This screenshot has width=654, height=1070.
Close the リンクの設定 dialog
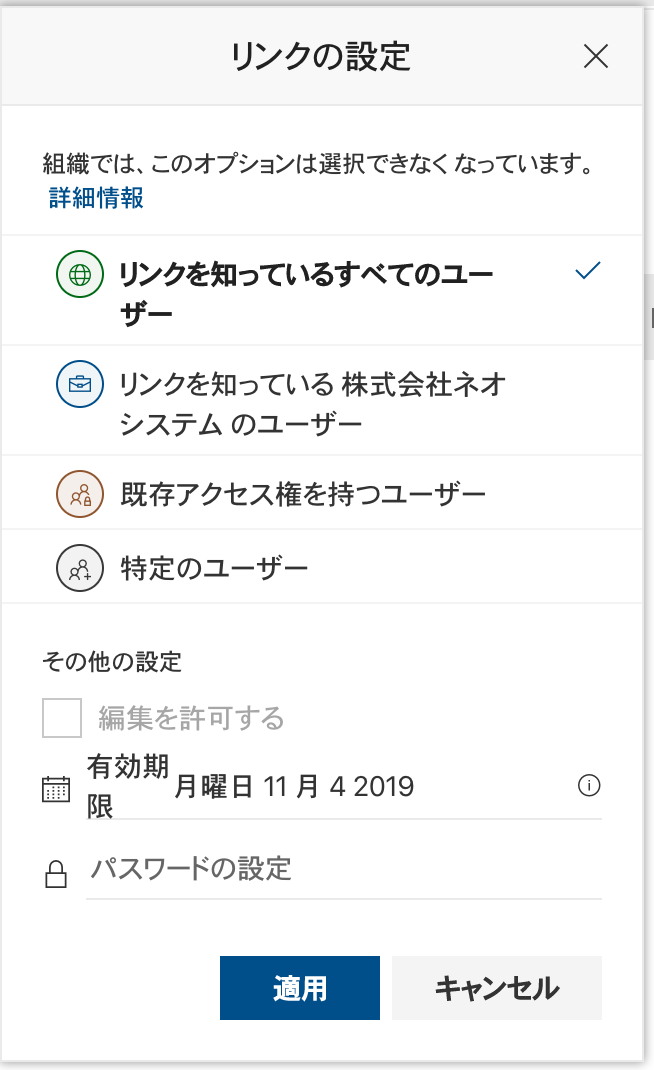tap(596, 57)
